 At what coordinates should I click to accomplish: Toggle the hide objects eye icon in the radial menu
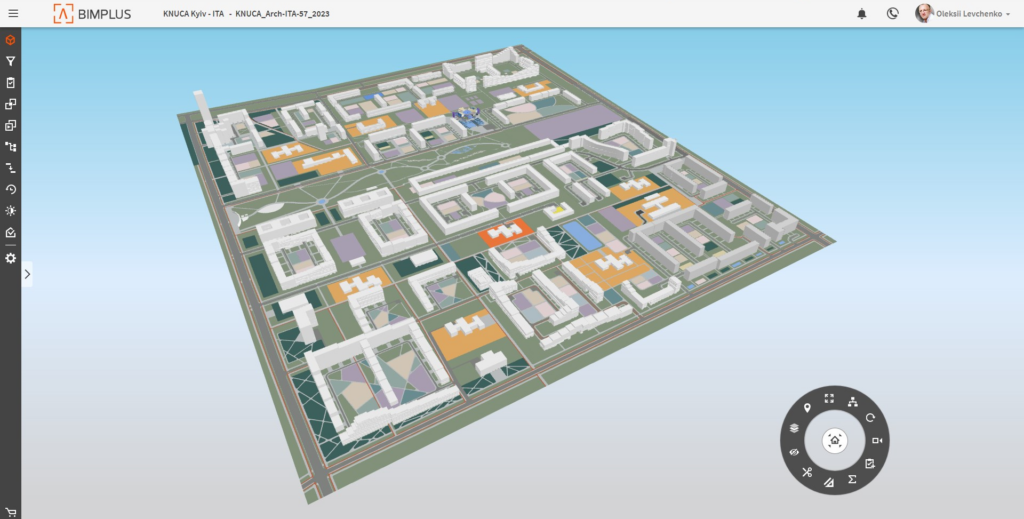794,452
